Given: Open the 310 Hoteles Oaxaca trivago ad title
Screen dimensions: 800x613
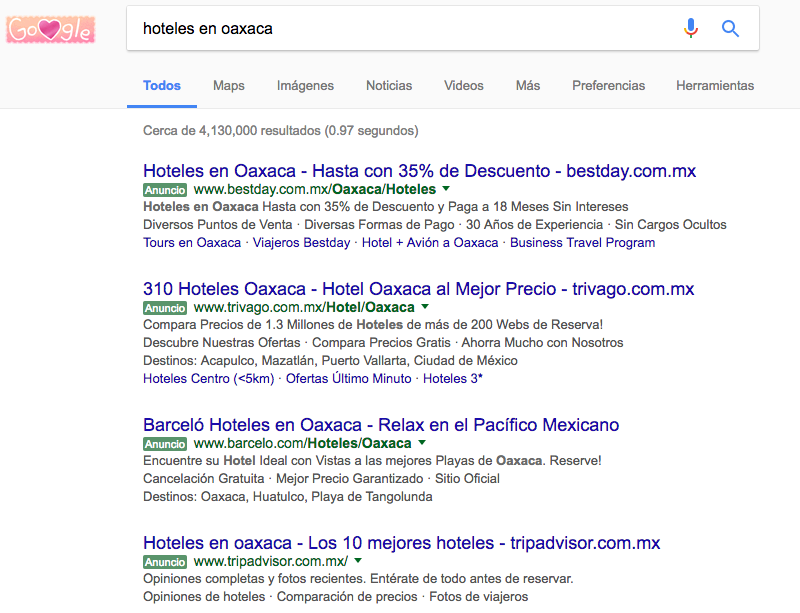Looking at the screenshot, I should point(418,289).
